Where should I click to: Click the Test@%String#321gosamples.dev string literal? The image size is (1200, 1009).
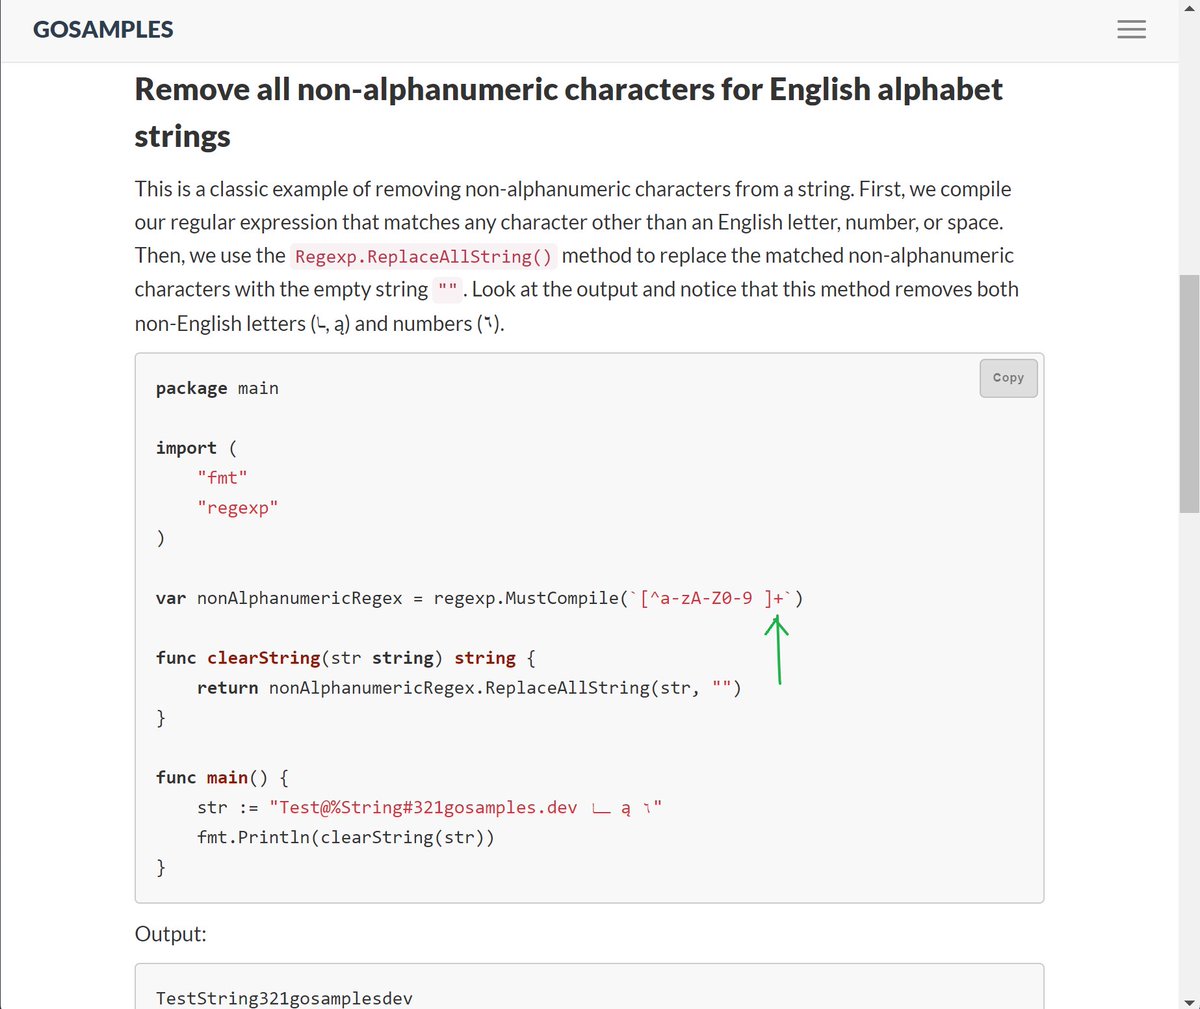point(466,807)
